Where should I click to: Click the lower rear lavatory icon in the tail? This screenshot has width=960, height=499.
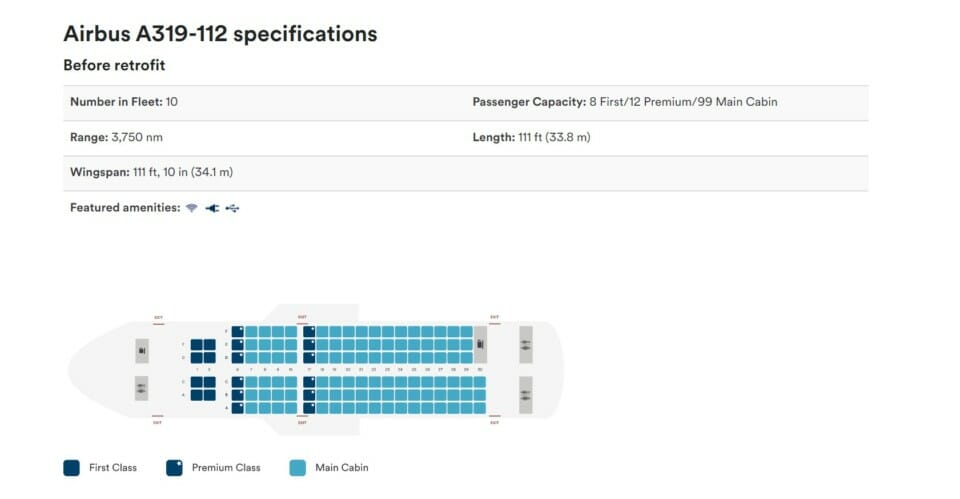tap(526, 395)
